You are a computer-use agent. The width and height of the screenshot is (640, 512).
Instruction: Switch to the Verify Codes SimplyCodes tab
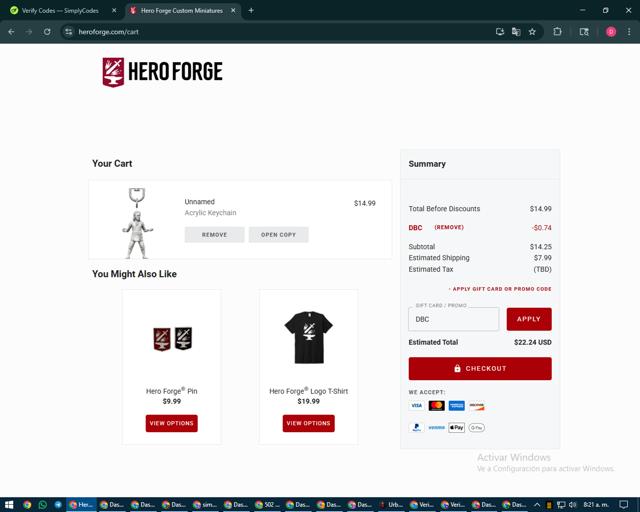60,11
